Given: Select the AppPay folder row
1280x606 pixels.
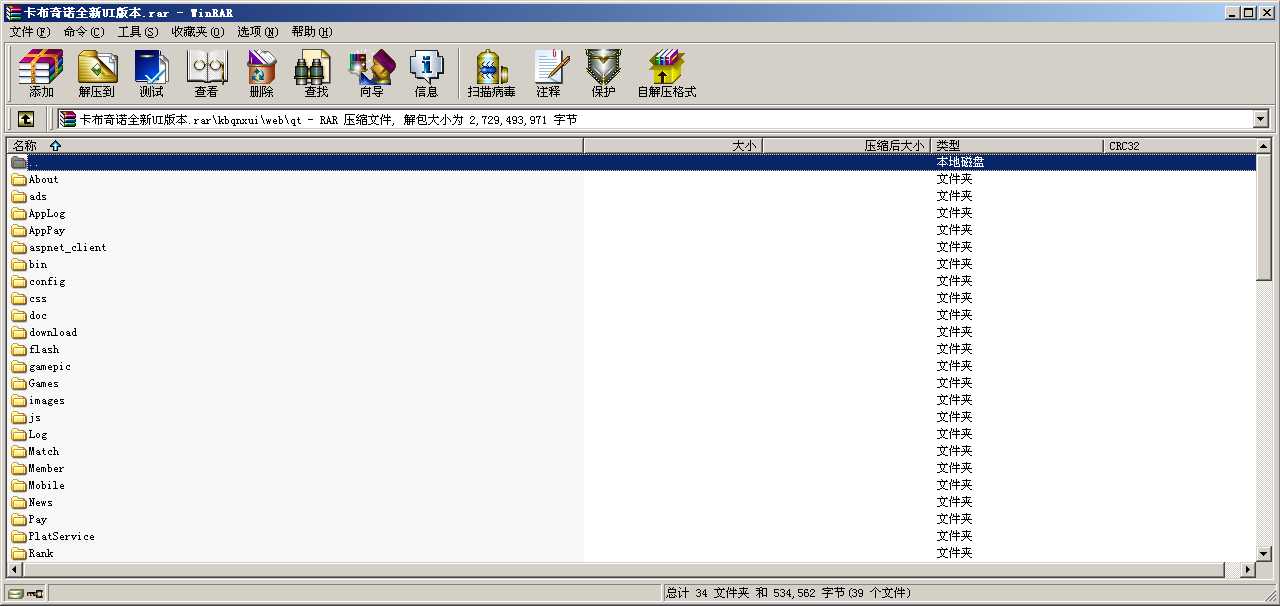Looking at the screenshot, I should [x=632, y=231].
